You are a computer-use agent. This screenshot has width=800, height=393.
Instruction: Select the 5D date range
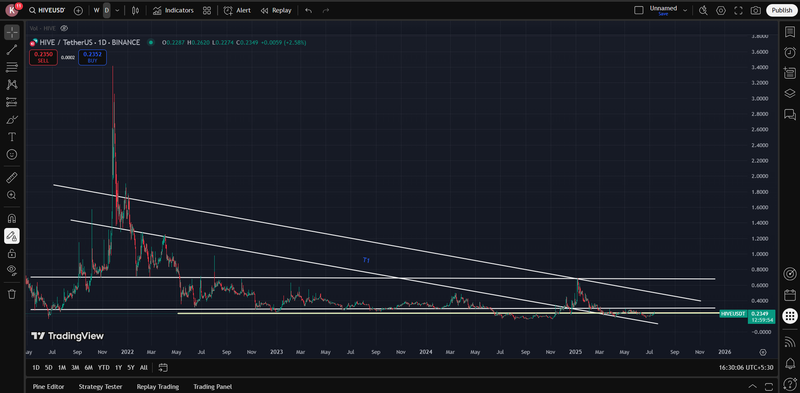pyautogui.click(x=48, y=367)
